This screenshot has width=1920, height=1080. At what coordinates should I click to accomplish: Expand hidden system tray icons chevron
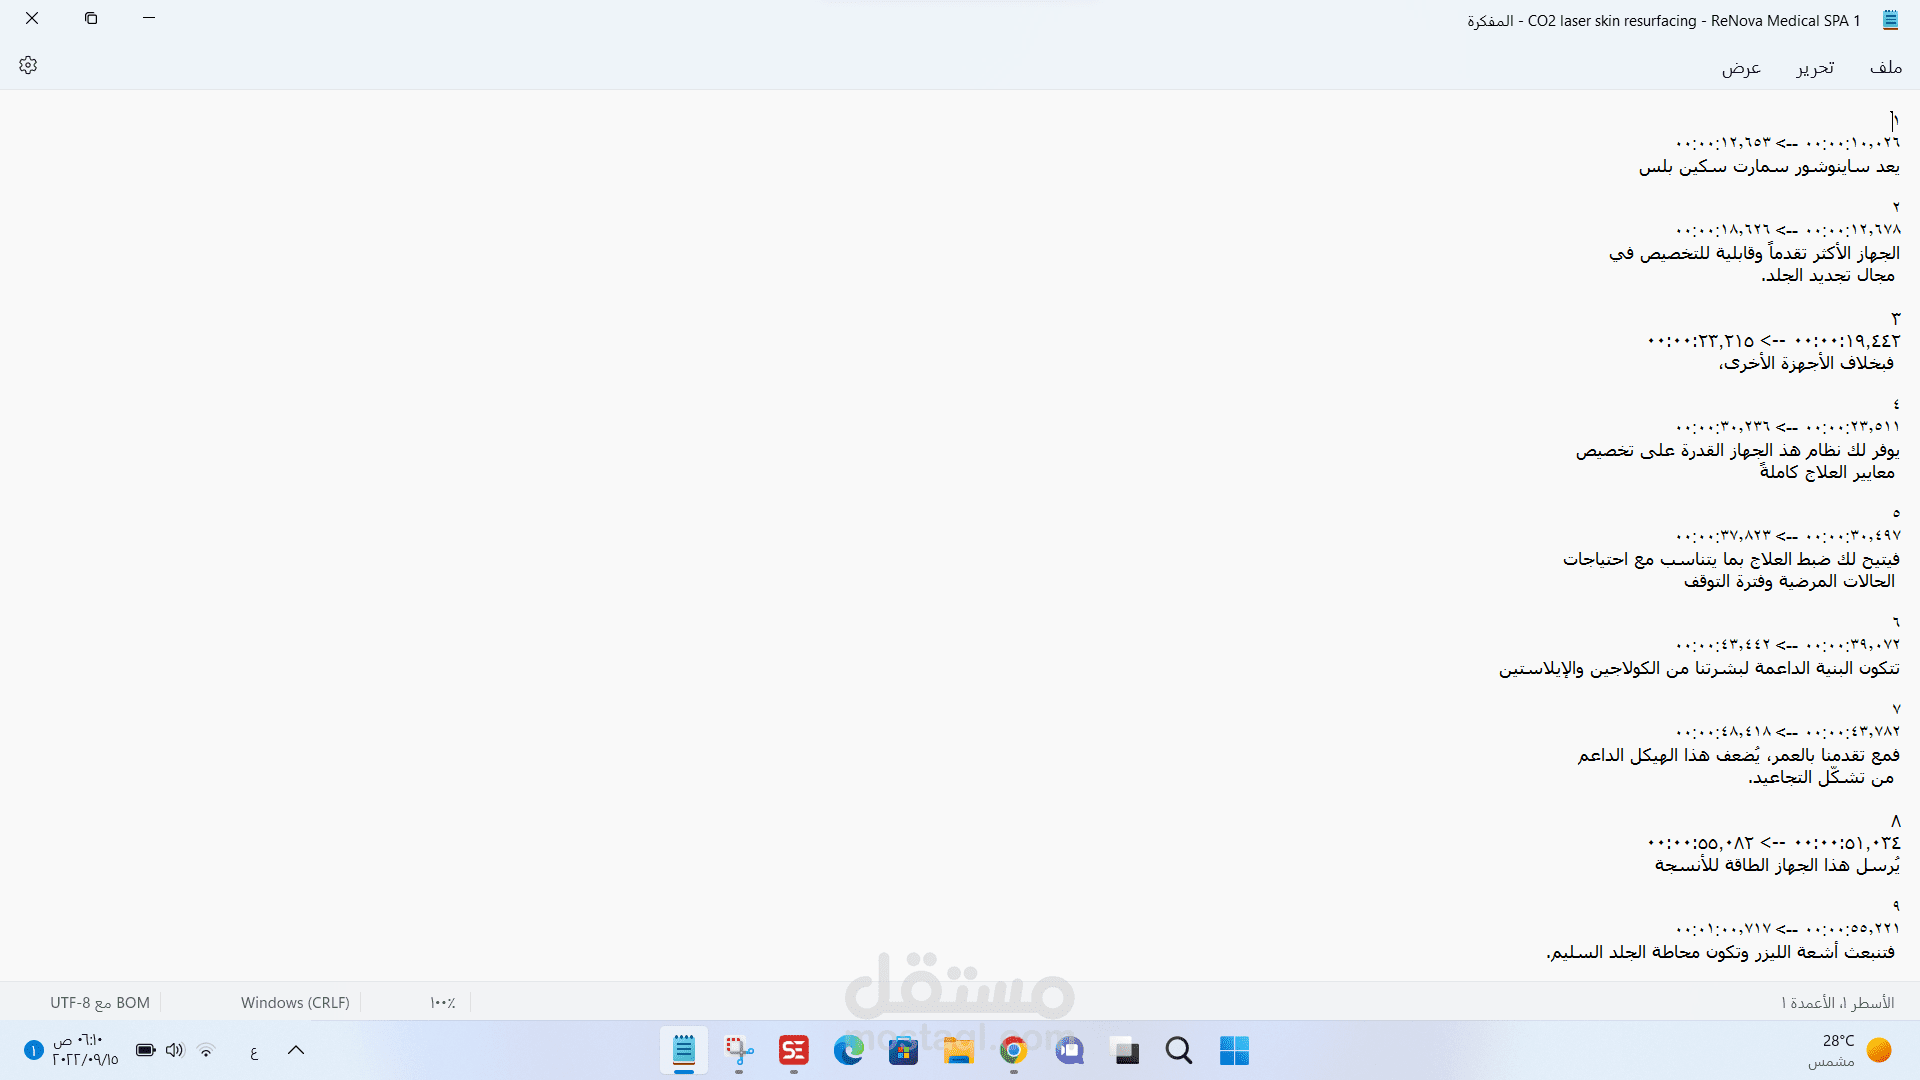tap(296, 1050)
